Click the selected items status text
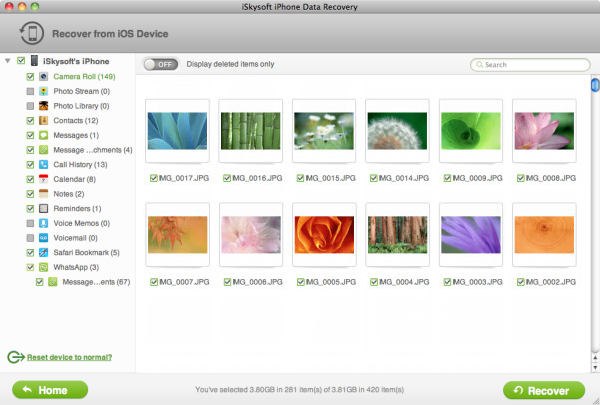This screenshot has width=600, height=405. (x=299, y=390)
